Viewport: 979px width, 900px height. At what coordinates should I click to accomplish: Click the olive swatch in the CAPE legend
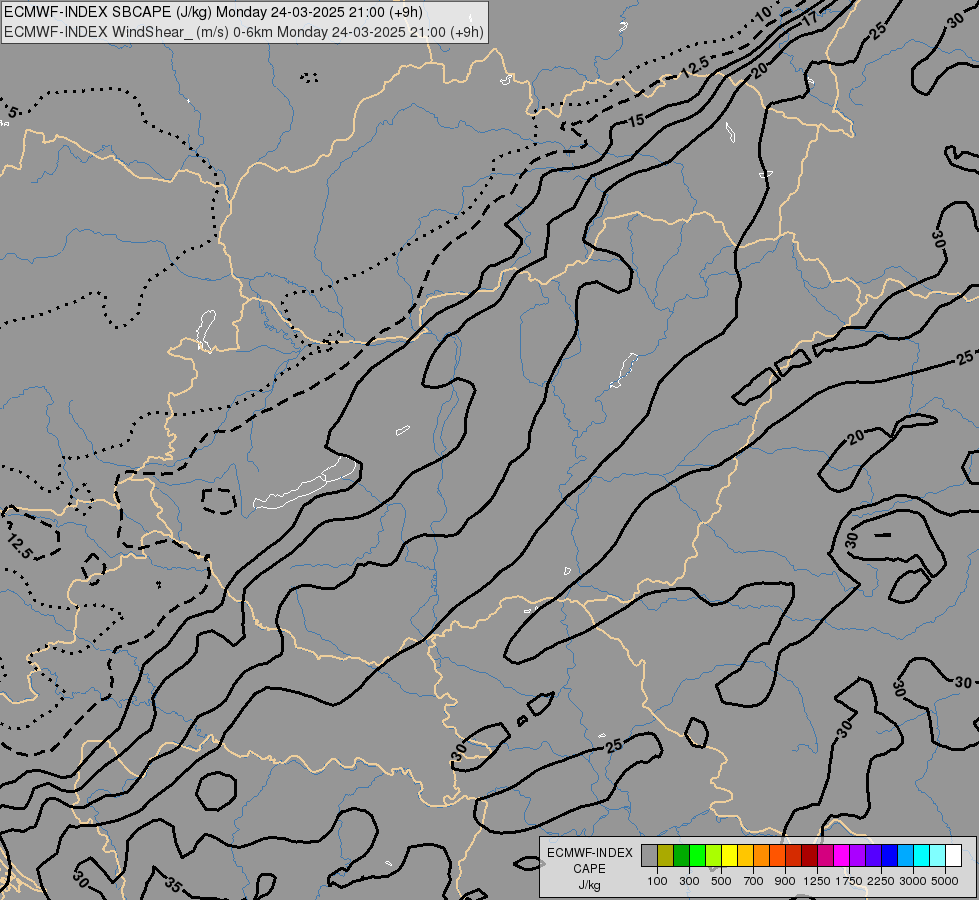[666, 855]
